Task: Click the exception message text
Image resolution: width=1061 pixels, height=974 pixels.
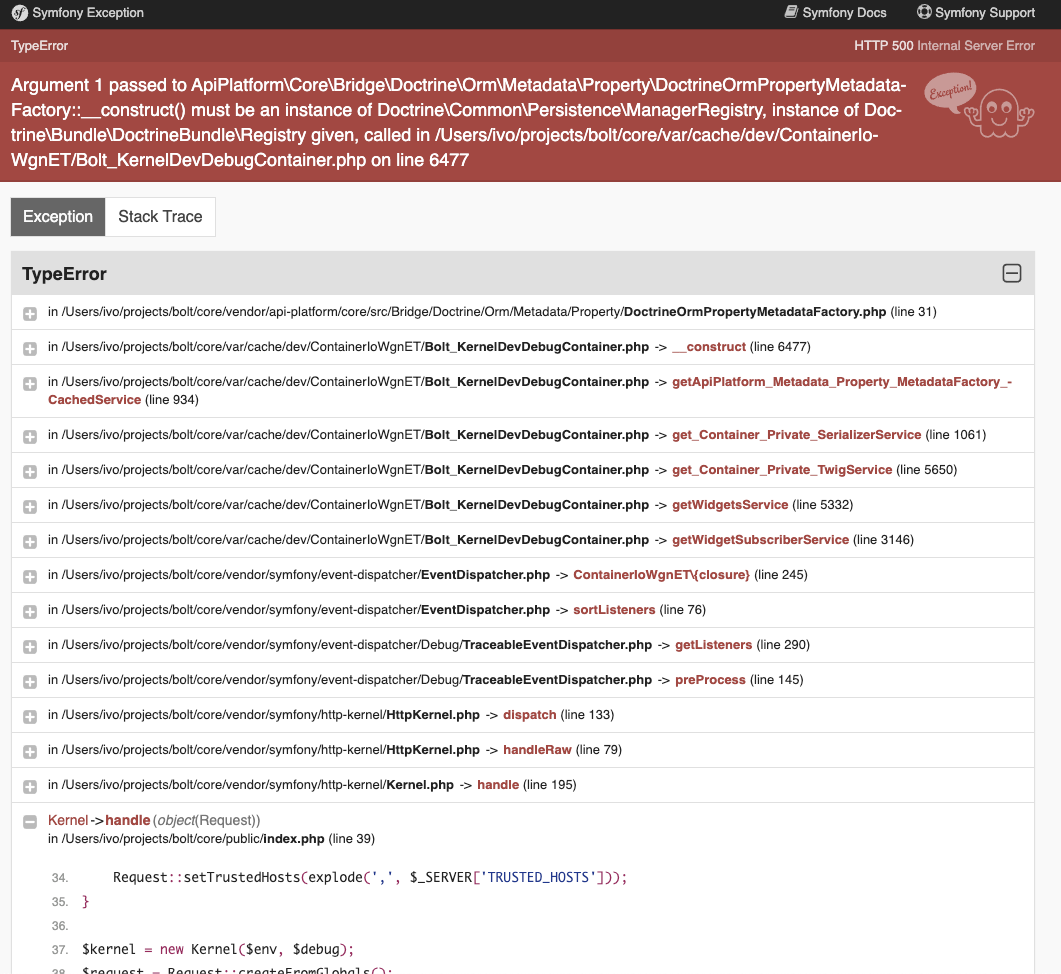Action: [x=459, y=123]
